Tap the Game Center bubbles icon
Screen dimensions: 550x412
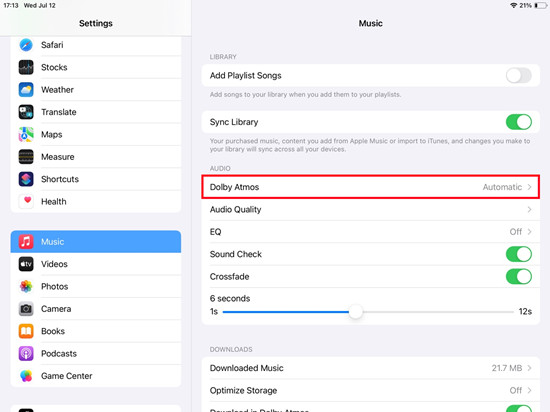[26, 376]
